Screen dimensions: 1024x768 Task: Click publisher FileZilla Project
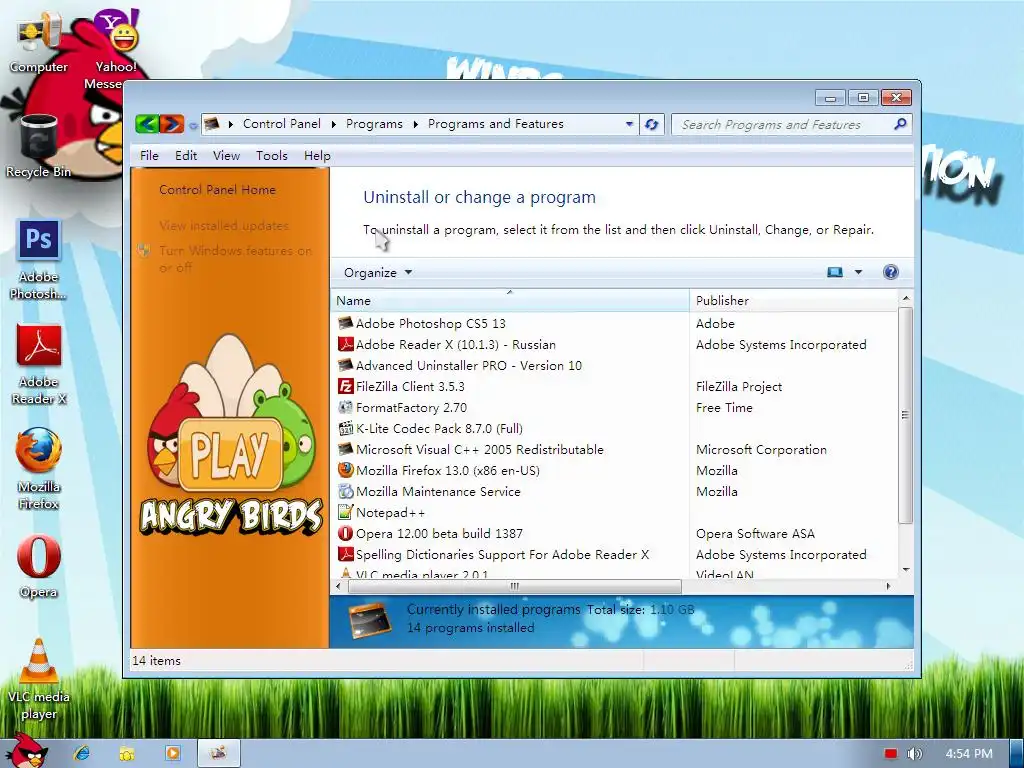tap(739, 387)
